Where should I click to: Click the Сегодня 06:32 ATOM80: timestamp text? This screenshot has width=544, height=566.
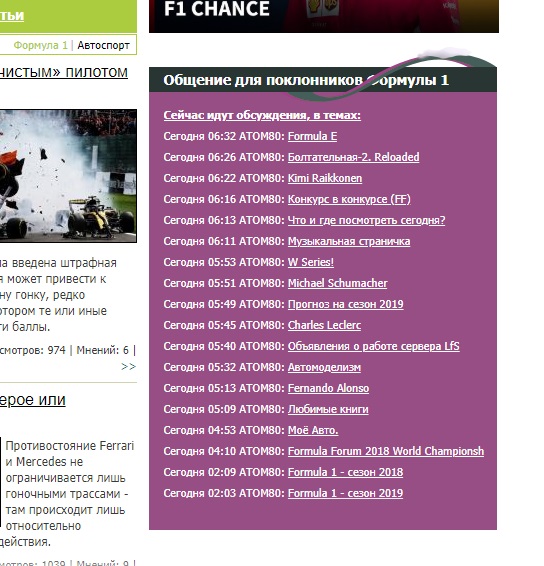pos(224,136)
